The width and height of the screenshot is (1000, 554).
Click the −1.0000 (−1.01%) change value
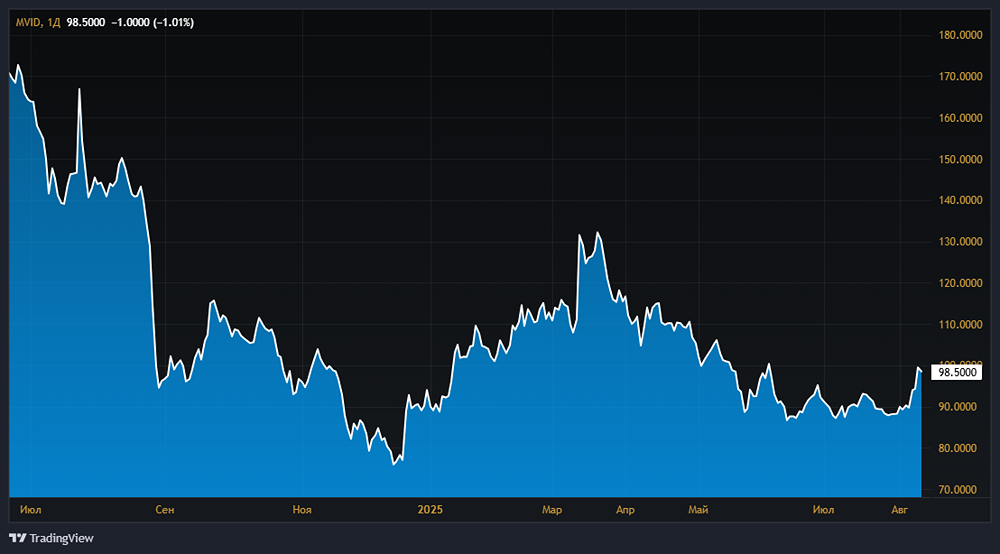(152, 22)
